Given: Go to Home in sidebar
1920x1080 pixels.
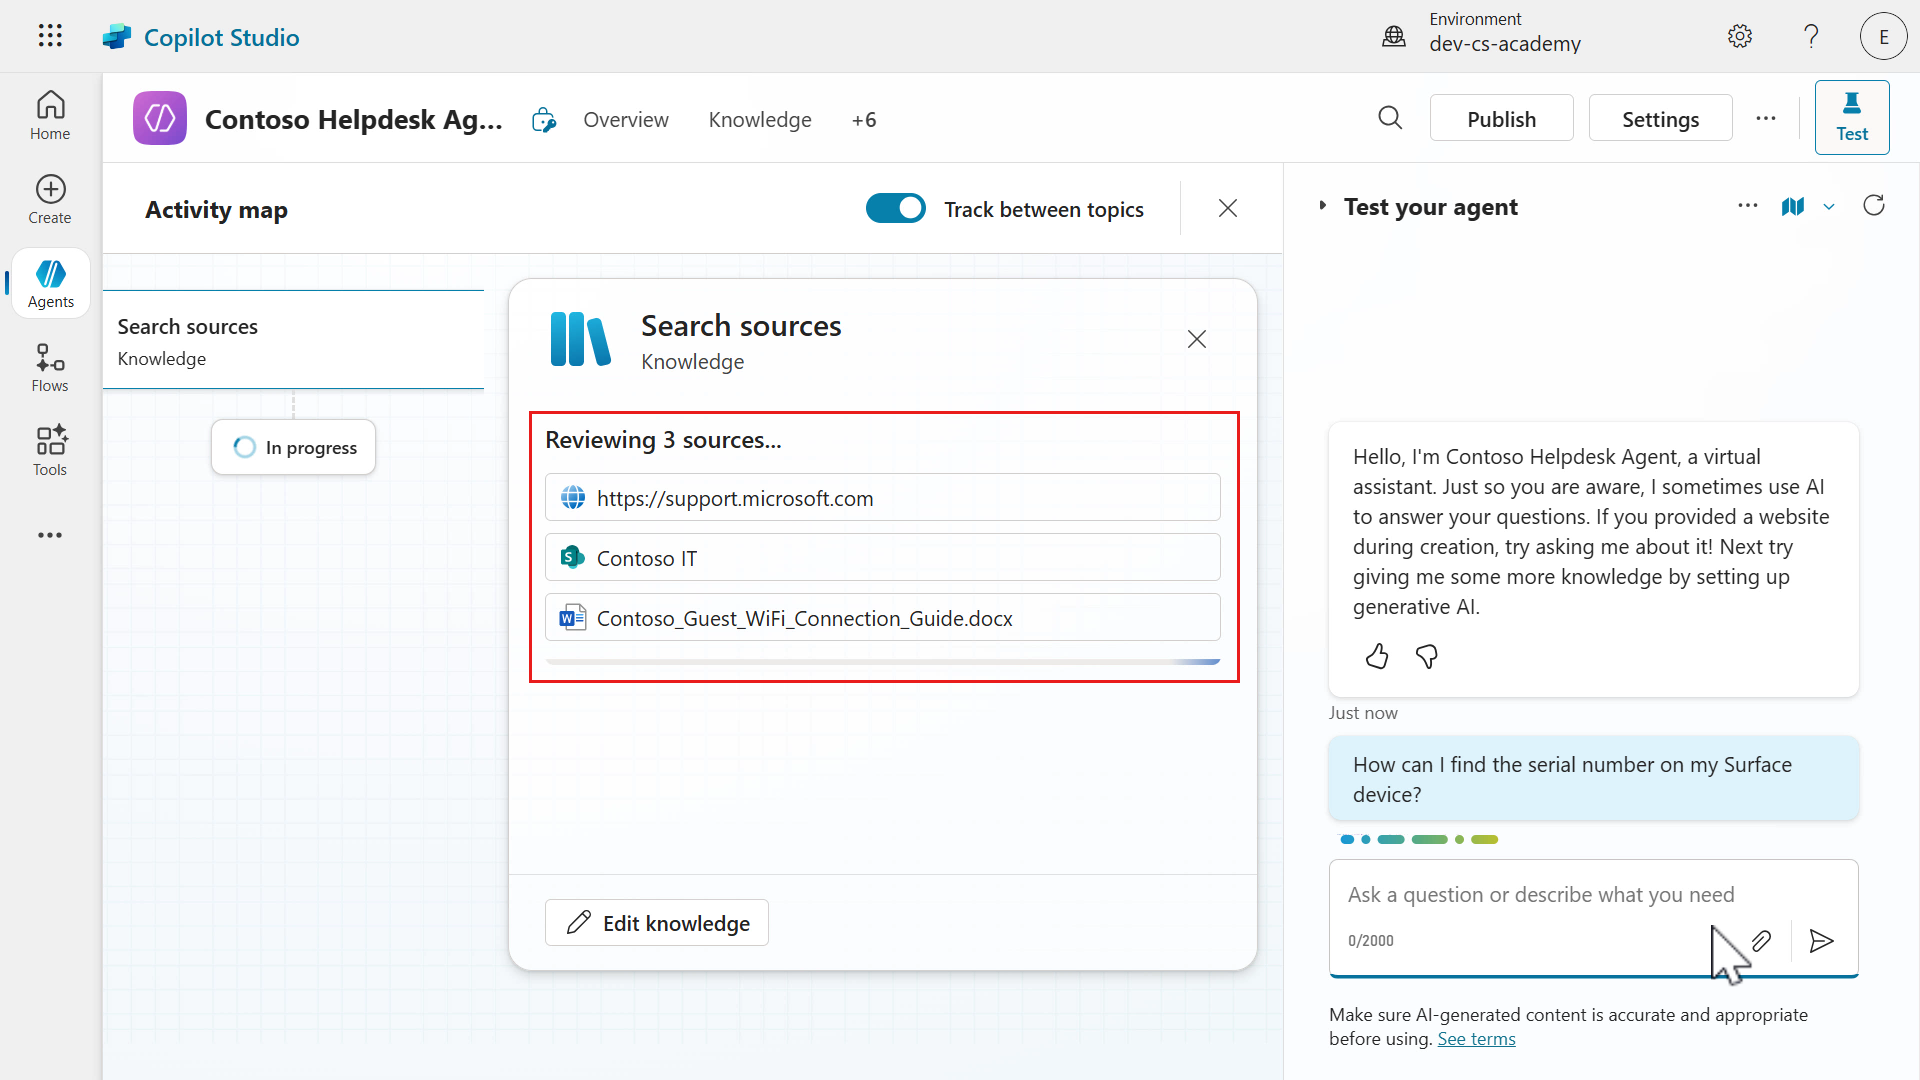Looking at the screenshot, I should point(50,116).
